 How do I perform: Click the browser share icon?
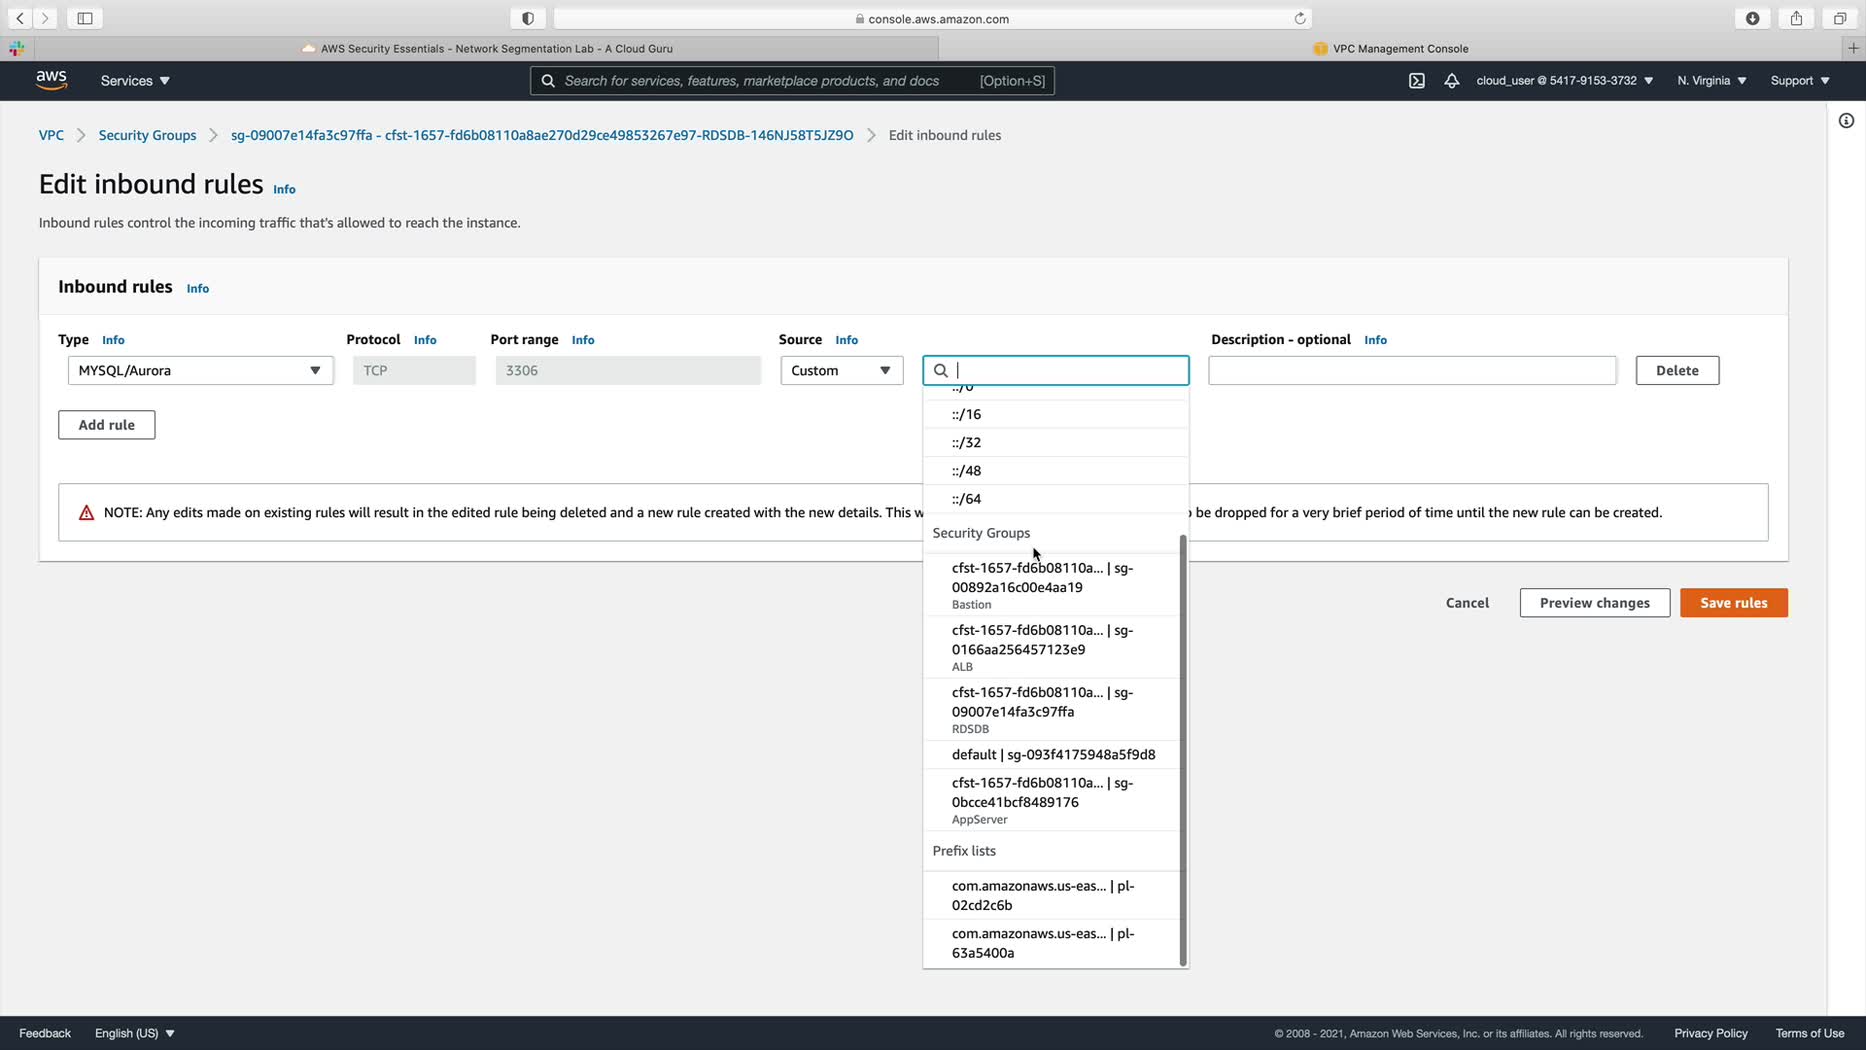1797,18
